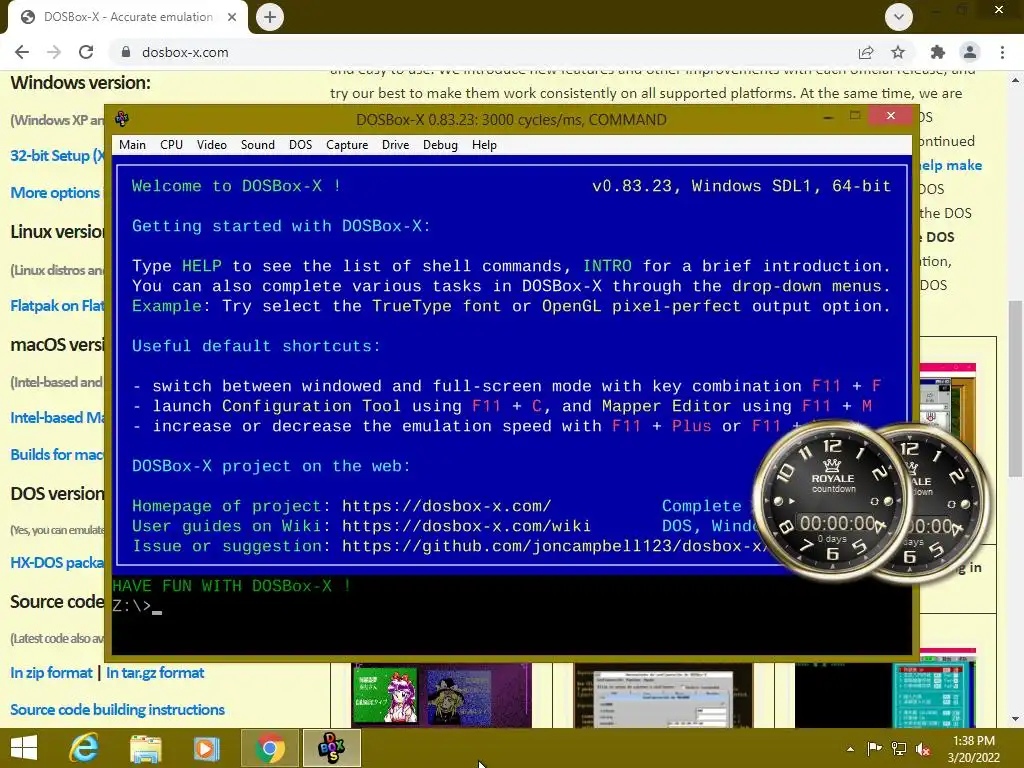This screenshot has height=768, width=1024.
Task: Open media player taskbar icon
Action: click(x=206, y=748)
